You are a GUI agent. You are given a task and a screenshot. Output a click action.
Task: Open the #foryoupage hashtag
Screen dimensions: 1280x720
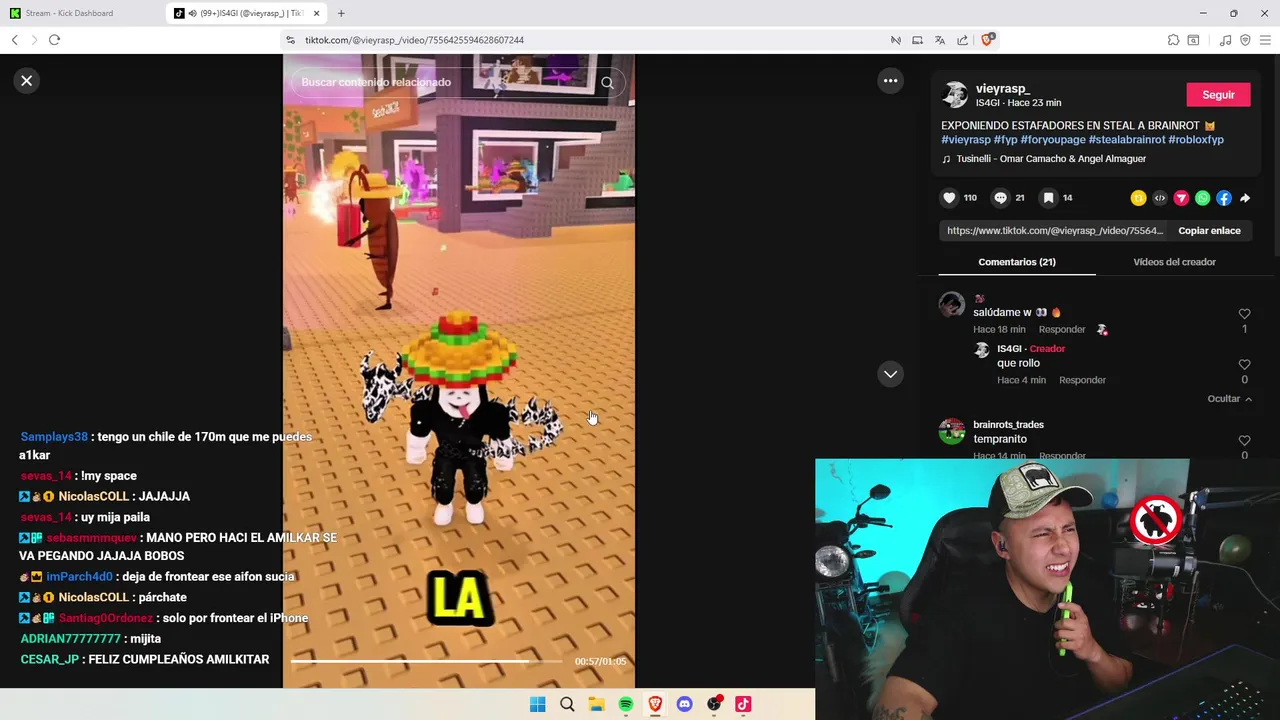click(1053, 140)
